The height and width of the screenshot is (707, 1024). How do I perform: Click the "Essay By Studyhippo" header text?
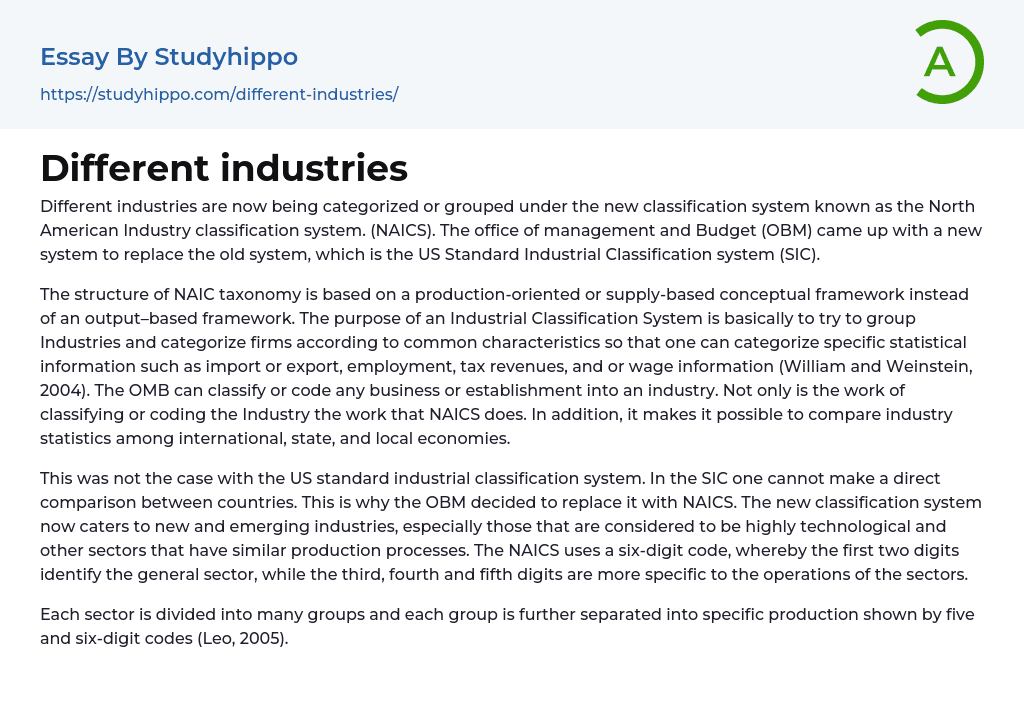pyautogui.click(x=169, y=57)
